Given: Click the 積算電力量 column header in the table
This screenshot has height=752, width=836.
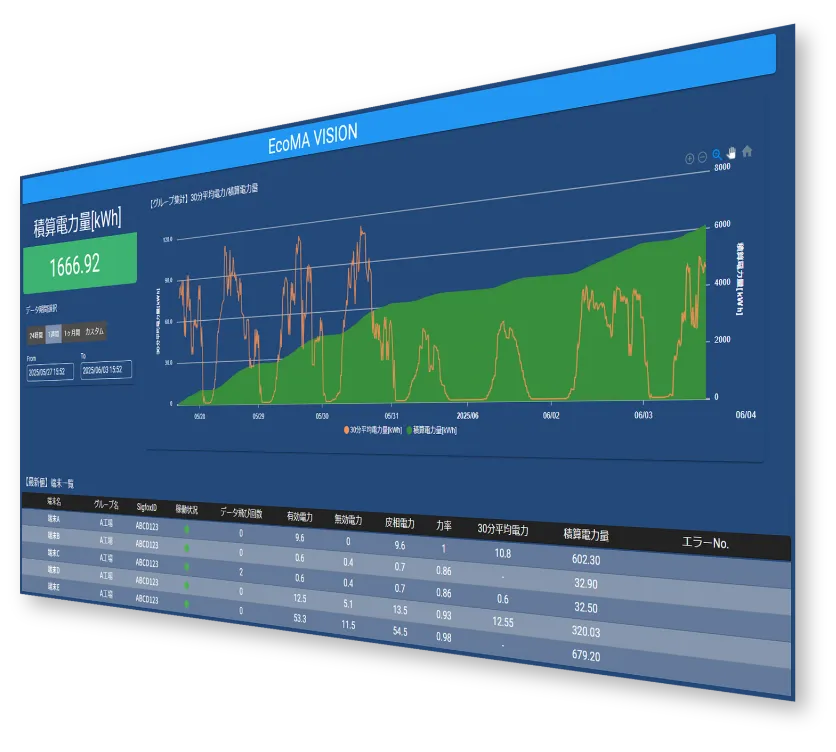Looking at the screenshot, I should coord(586,535).
